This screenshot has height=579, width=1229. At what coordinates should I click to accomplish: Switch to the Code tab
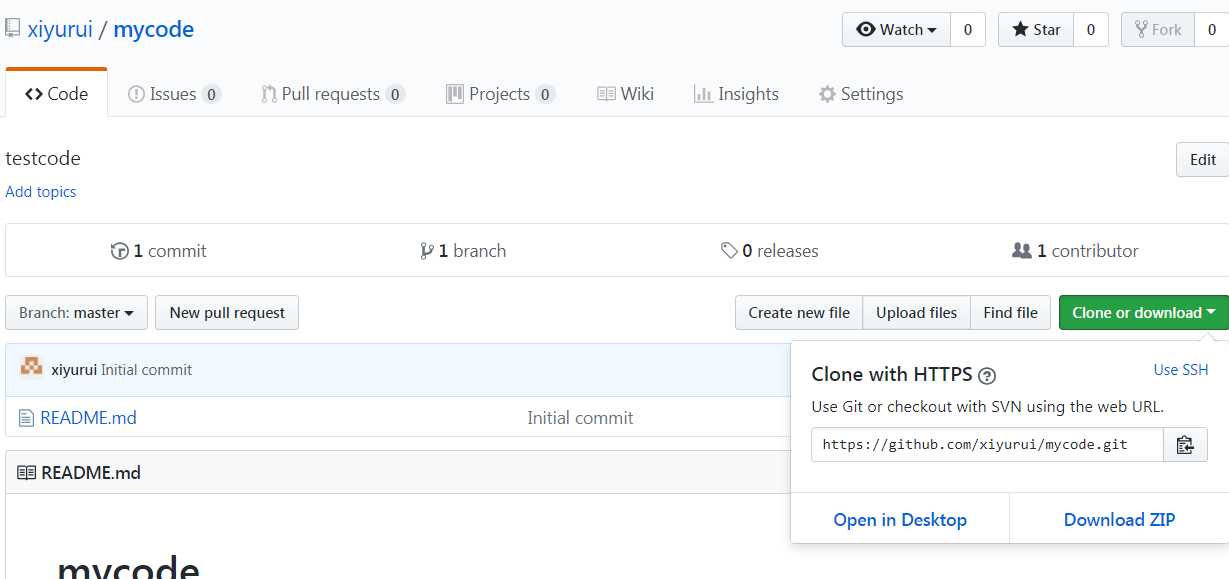click(56, 94)
